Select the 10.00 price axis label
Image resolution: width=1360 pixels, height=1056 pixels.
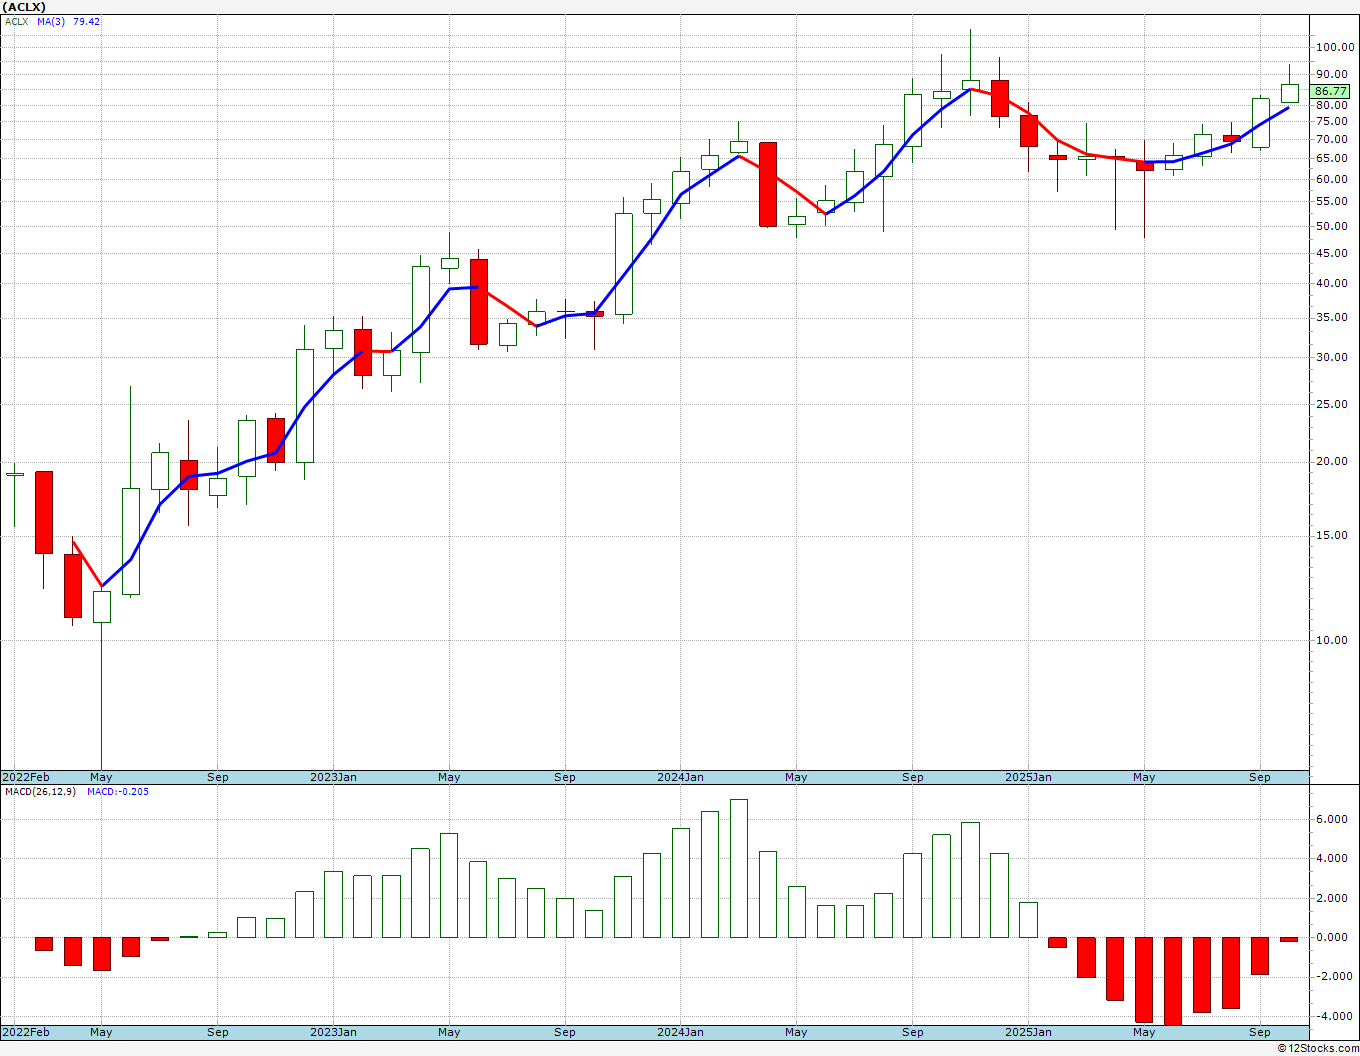tap(1332, 640)
